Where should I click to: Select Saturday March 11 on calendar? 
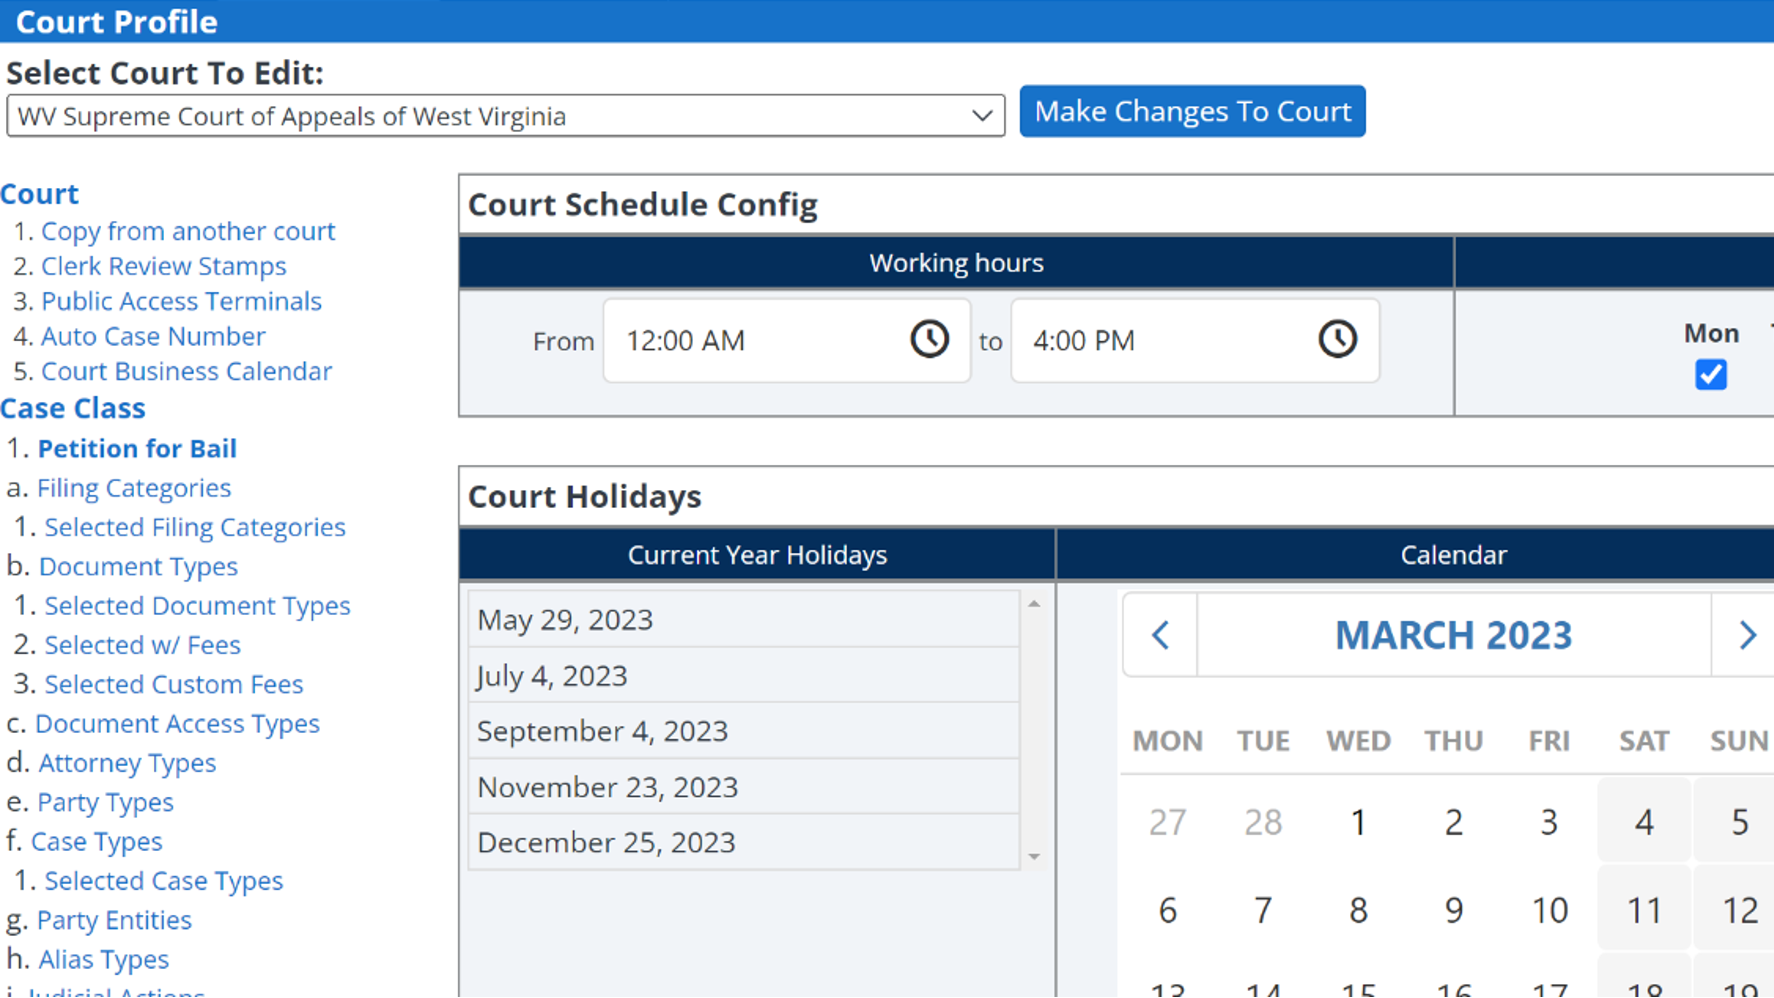point(1644,910)
